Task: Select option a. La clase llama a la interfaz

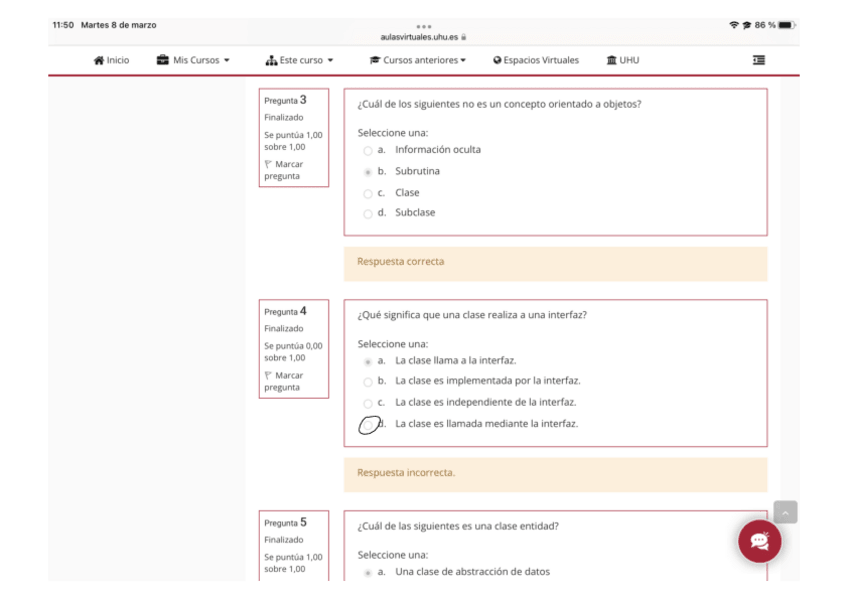Action: [x=368, y=362]
